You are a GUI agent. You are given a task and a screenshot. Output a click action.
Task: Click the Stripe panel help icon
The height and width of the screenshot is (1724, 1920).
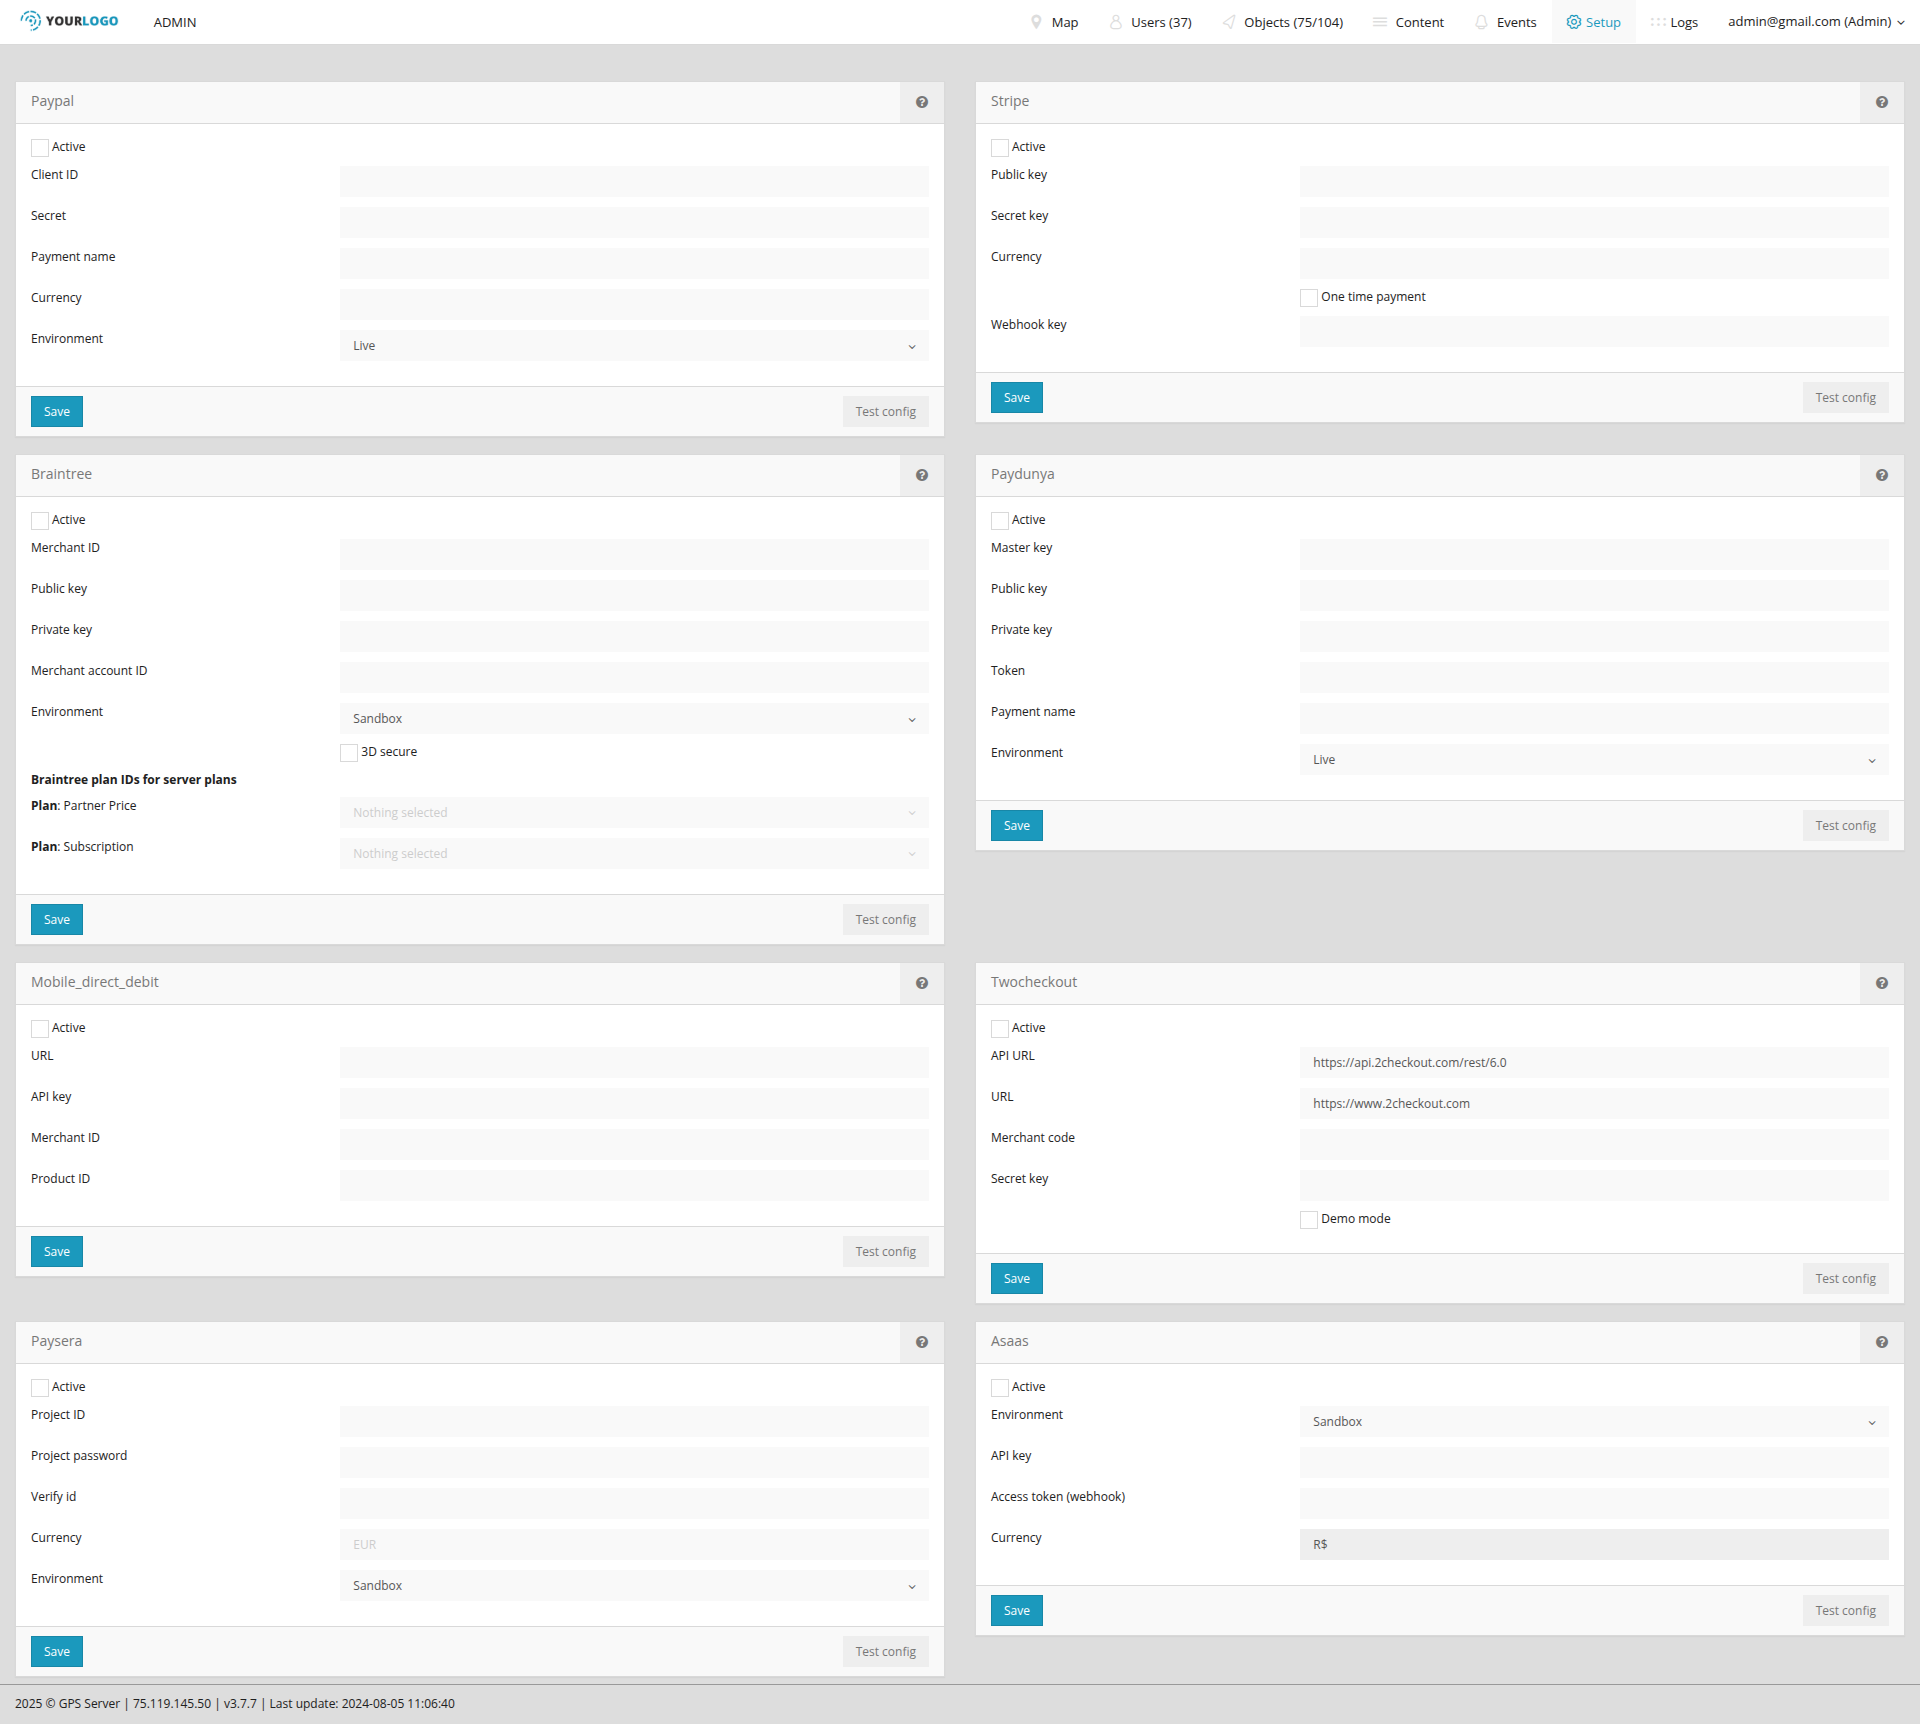1882,102
